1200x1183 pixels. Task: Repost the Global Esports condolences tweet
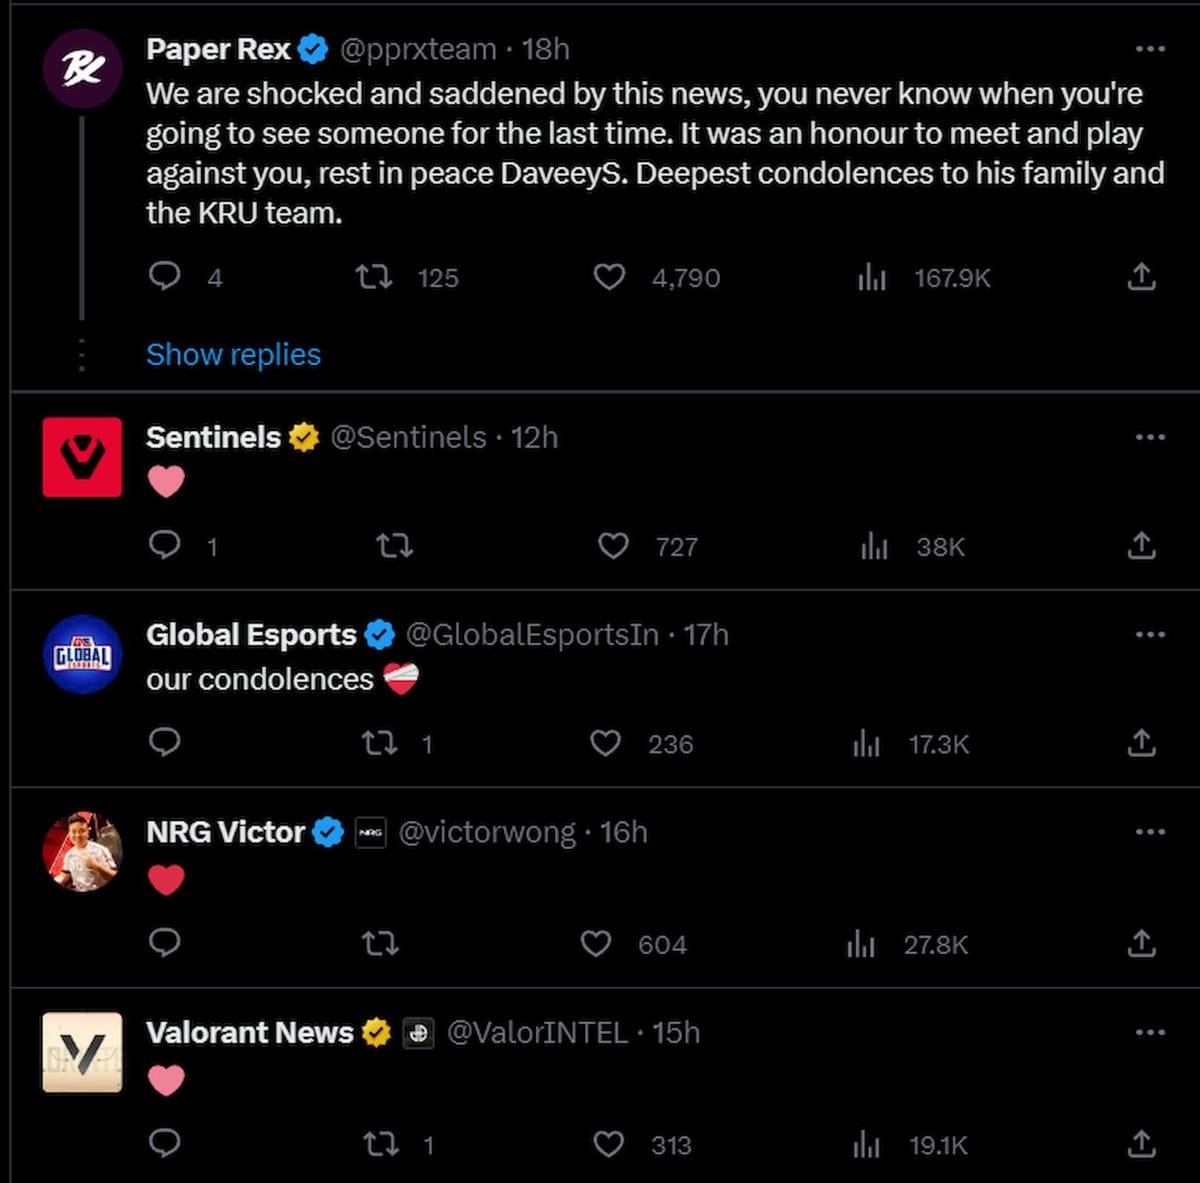pos(379,743)
